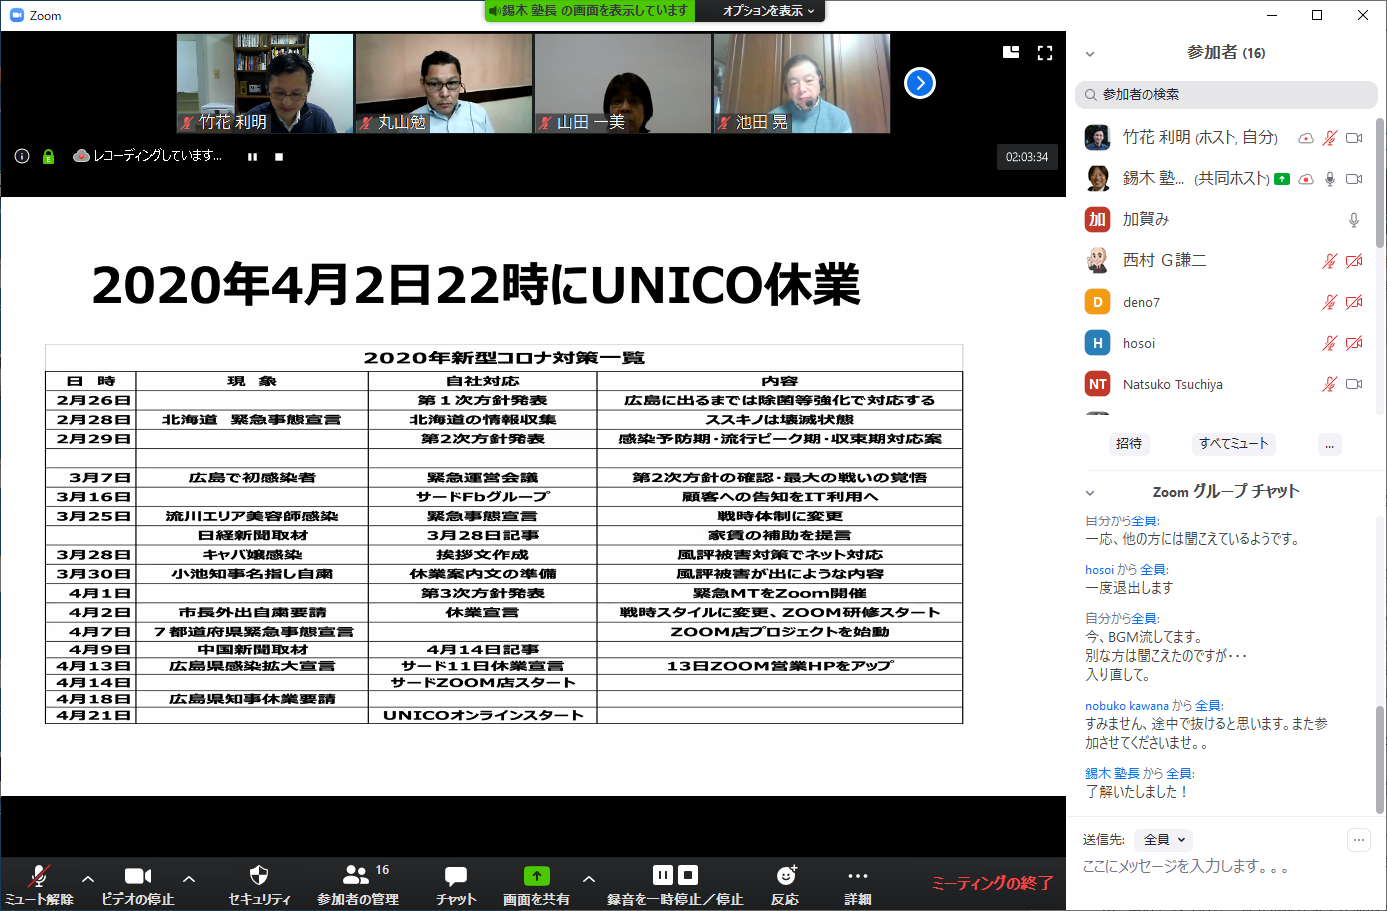Open audio options arrow beside ミュート解除
Screen dimensions: 1387x911
[88, 879]
